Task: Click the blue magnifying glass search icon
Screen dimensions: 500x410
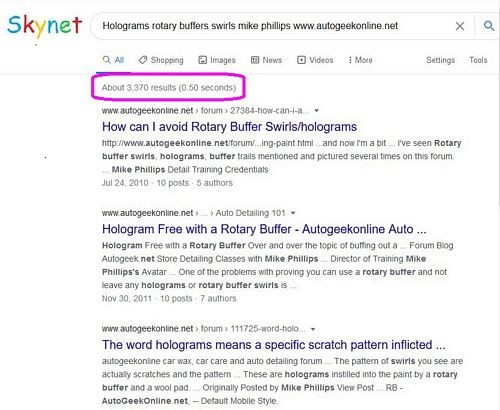Action: (489, 26)
